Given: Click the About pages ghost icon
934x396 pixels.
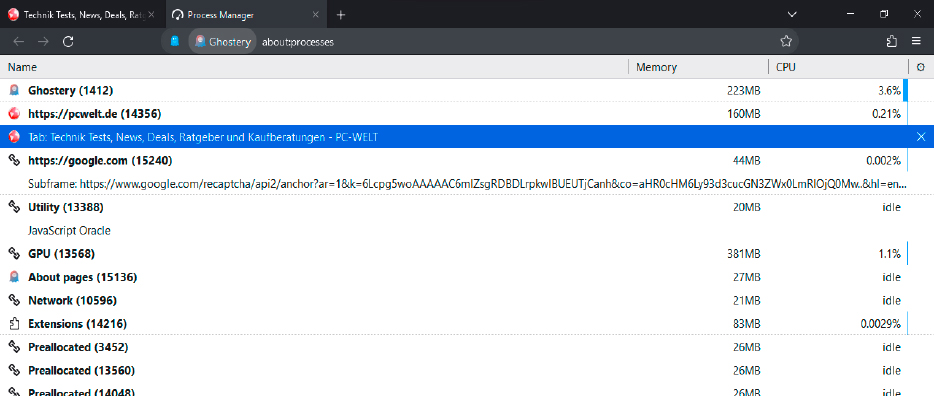Looking at the screenshot, I should click(x=14, y=277).
